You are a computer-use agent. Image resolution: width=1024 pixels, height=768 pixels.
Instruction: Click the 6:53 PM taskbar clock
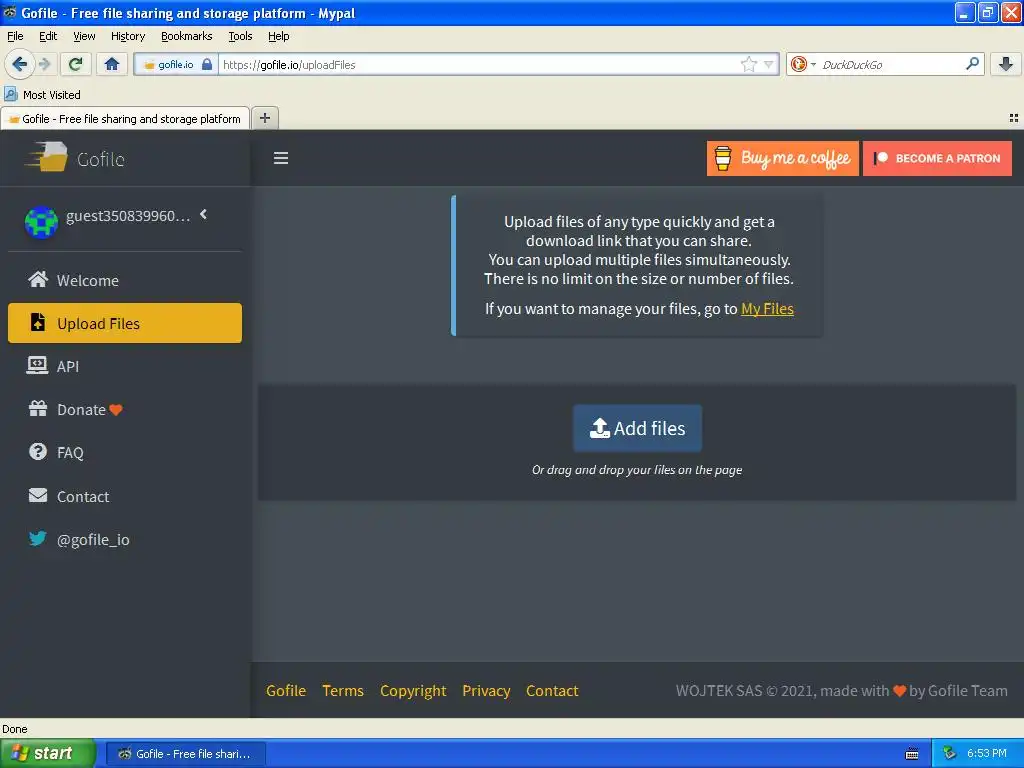pyautogui.click(x=986, y=753)
